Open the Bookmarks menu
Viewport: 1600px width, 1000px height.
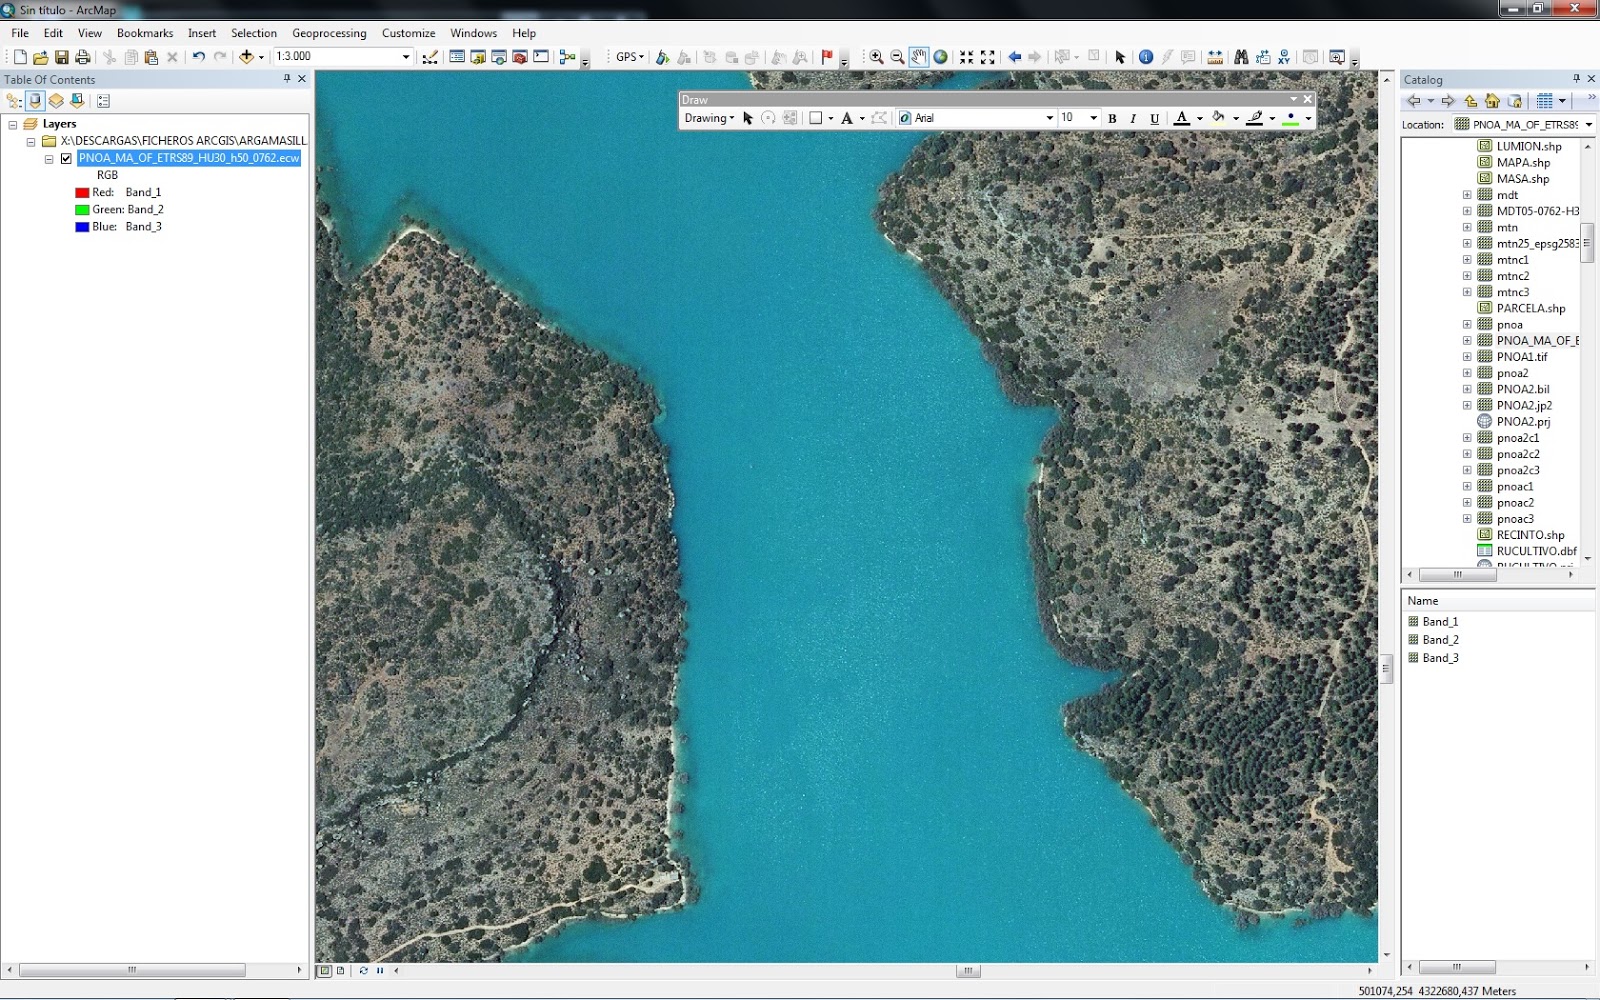(144, 33)
